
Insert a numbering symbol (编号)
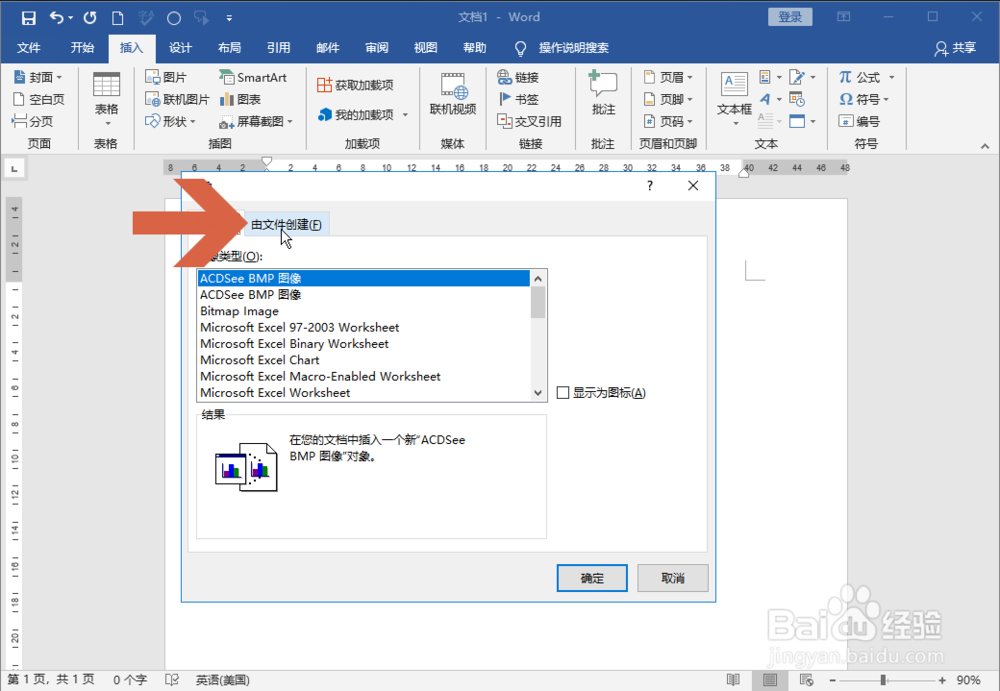pos(859,121)
